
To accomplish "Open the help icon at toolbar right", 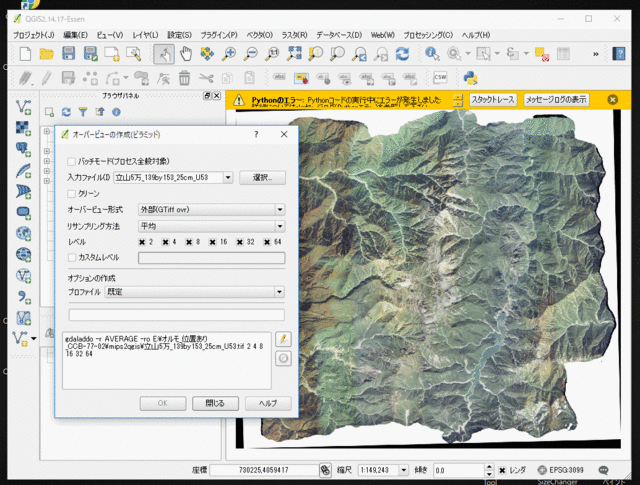I will click(x=619, y=54).
